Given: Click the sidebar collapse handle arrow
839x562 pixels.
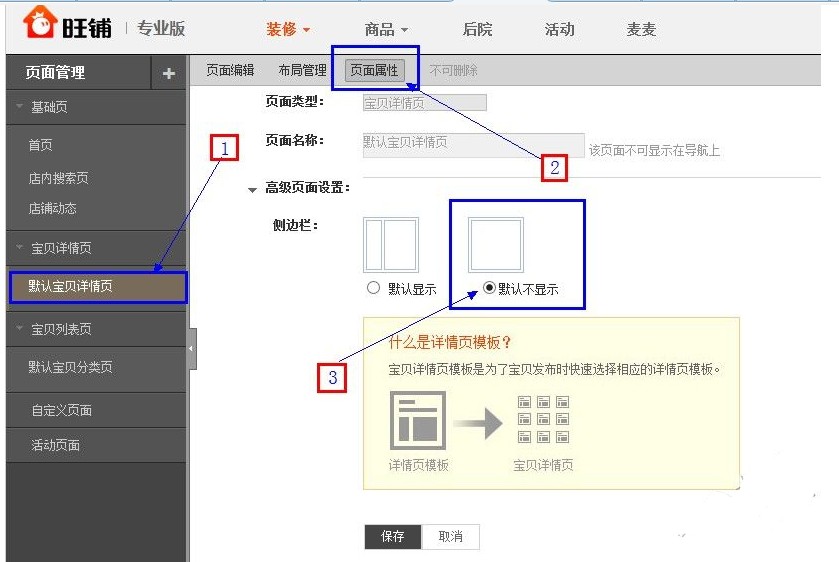Looking at the screenshot, I should coord(192,348).
